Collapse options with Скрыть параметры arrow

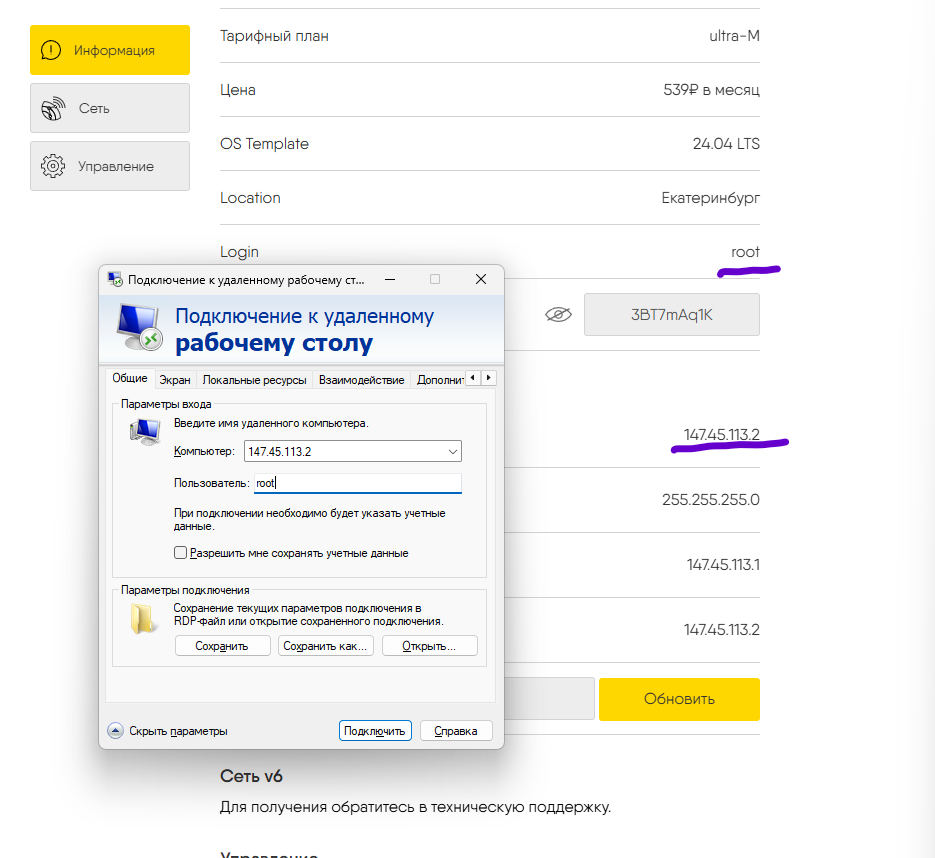click(x=115, y=730)
